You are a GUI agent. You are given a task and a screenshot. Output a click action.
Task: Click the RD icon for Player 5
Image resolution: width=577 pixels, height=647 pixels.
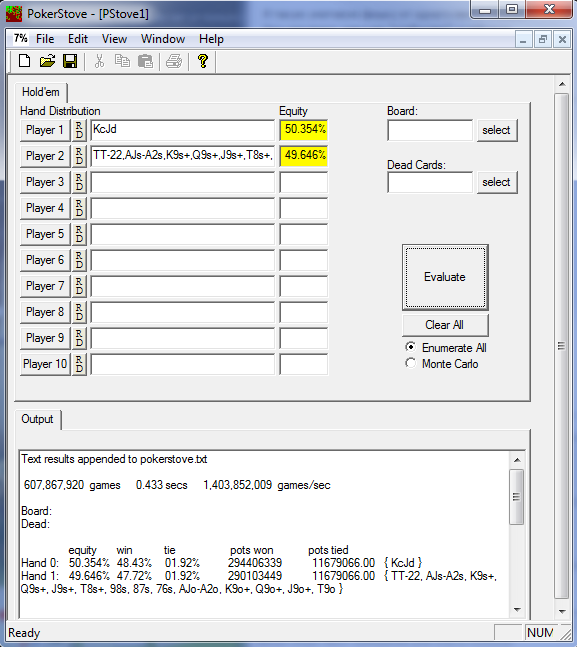pyautogui.click(x=79, y=234)
